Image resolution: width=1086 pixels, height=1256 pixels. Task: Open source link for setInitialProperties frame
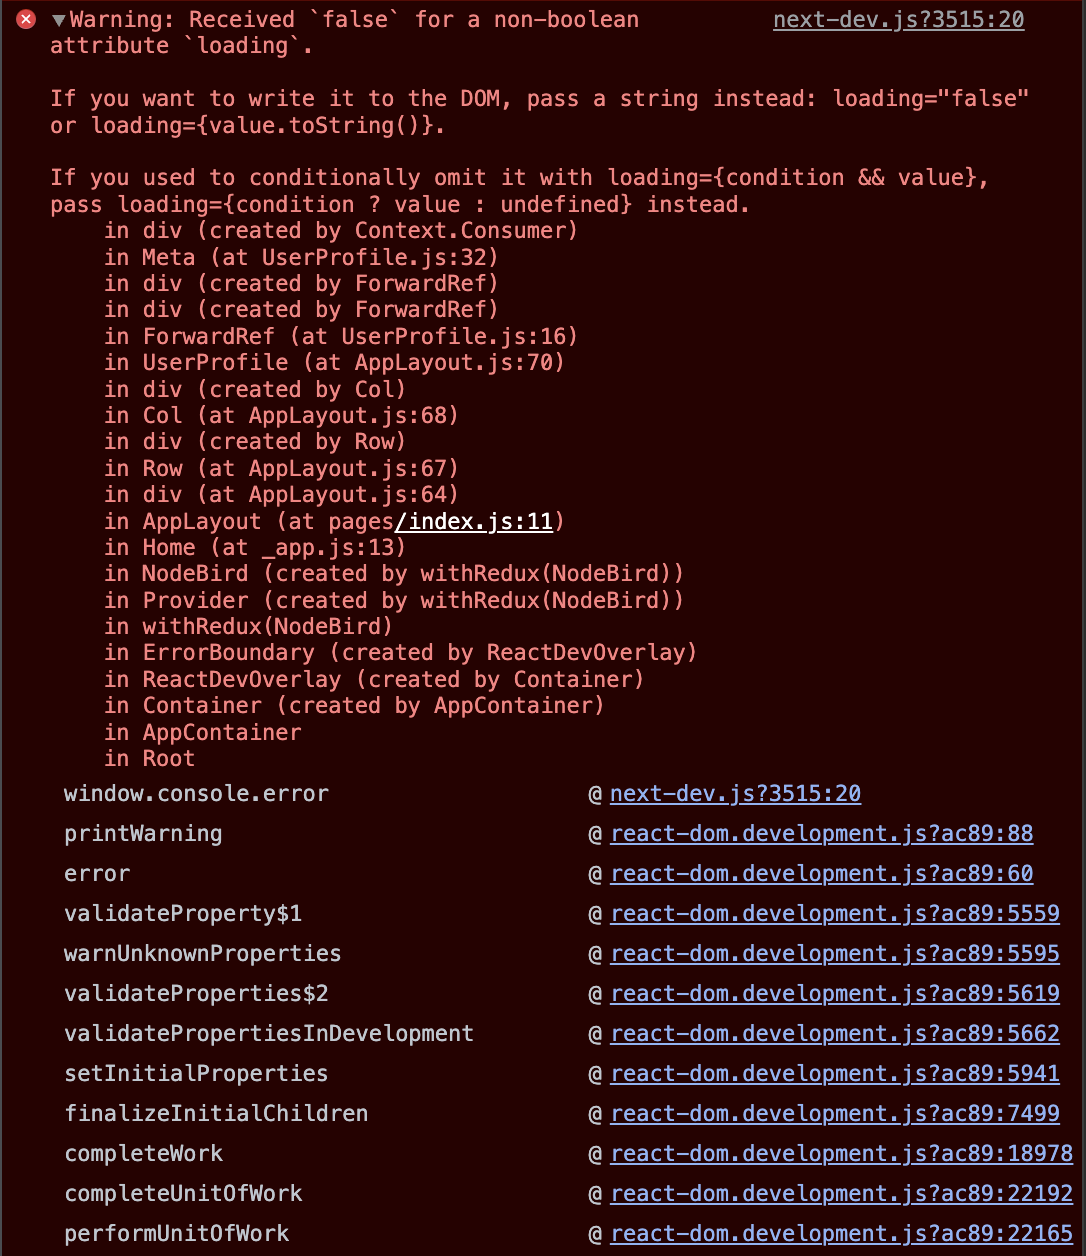[x=834, y=1074]
